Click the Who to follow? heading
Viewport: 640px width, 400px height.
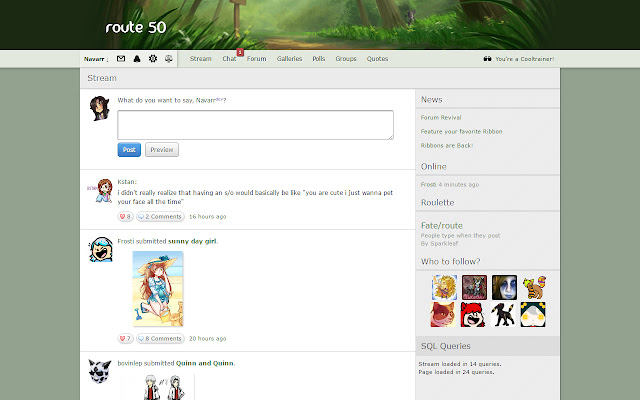pyautogui.click(x=450, y=262)
